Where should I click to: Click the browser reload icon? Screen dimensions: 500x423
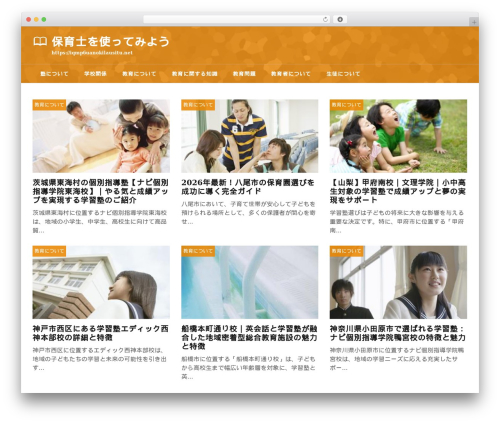[325, 19]
